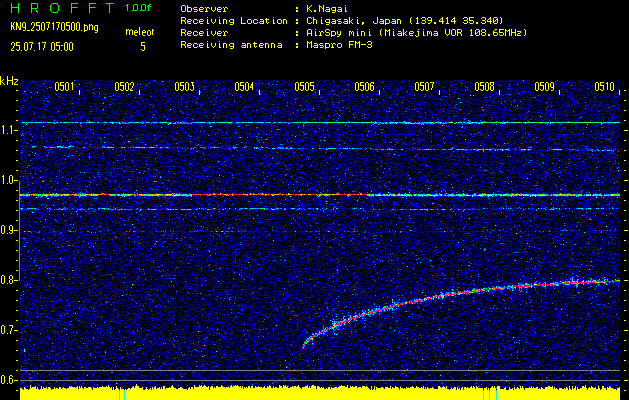Click the Observer field label
Image resolution: width=629 pixels, height=400 pixels.
point(204,9)
